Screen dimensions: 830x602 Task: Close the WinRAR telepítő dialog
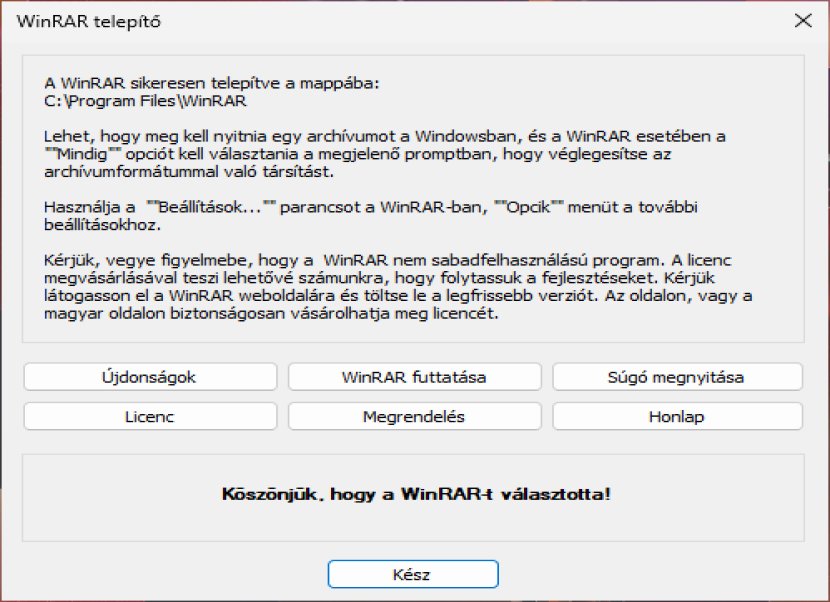pyautogui.click(x=803, y=21)
